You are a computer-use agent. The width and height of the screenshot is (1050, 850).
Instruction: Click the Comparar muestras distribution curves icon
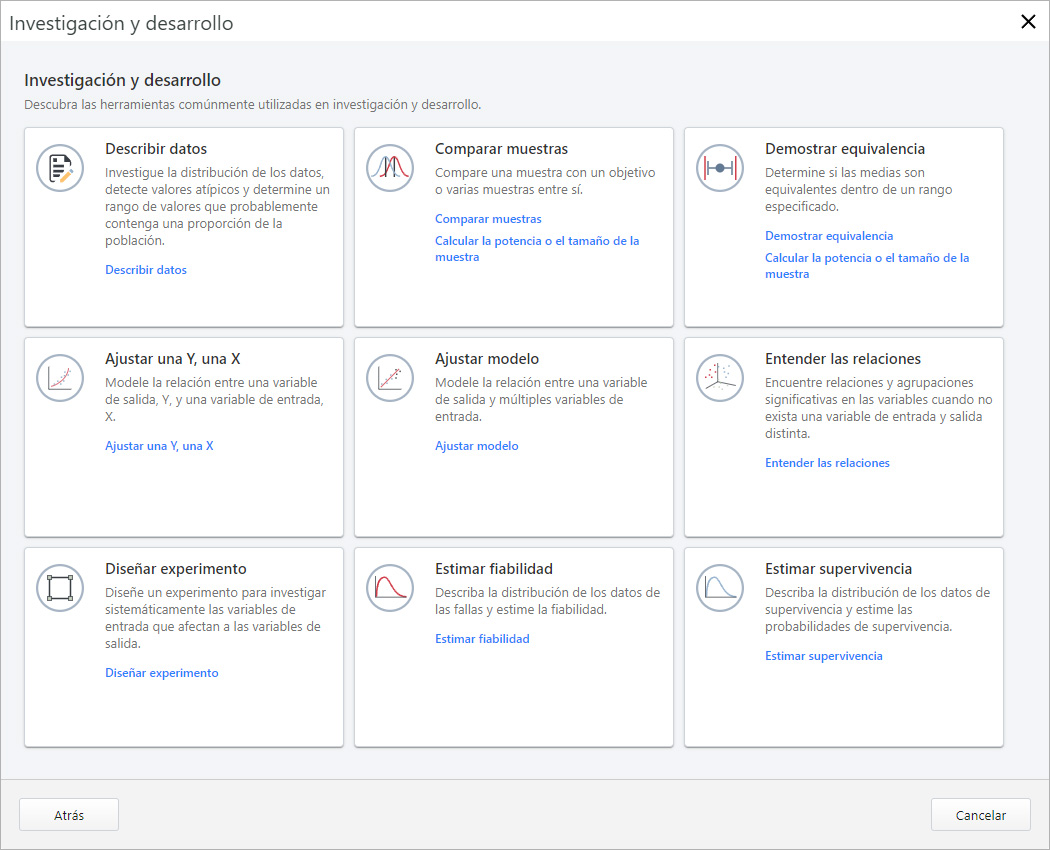click(390, 168)
